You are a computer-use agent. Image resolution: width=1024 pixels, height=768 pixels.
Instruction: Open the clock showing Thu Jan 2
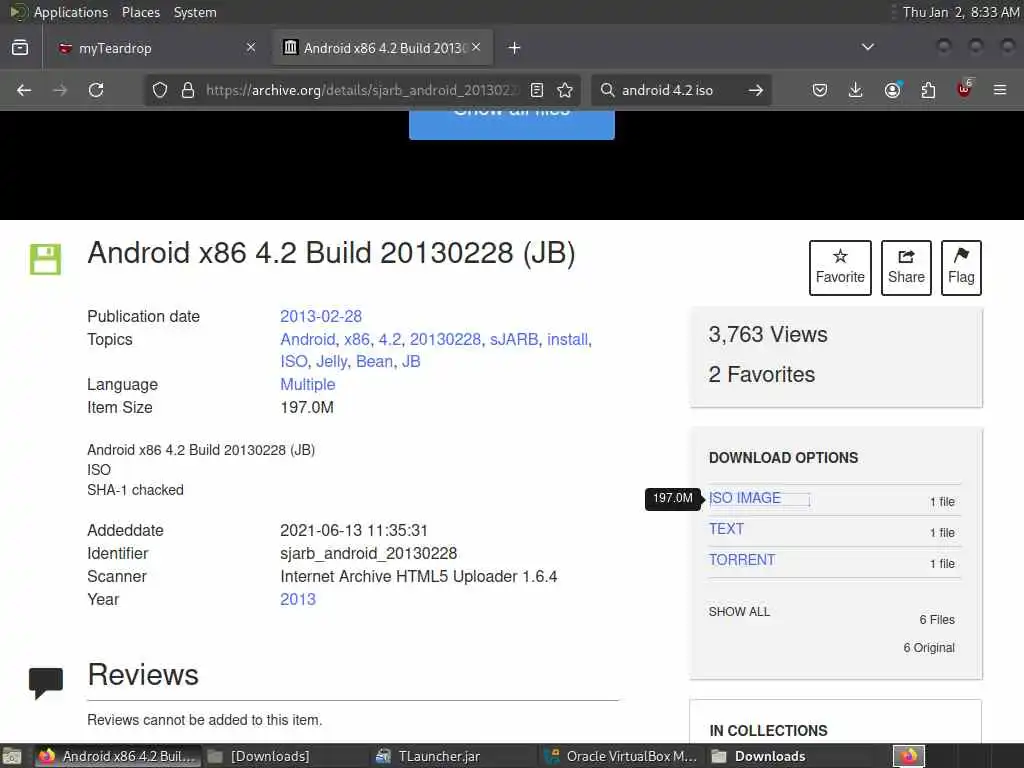coord(961,12)
